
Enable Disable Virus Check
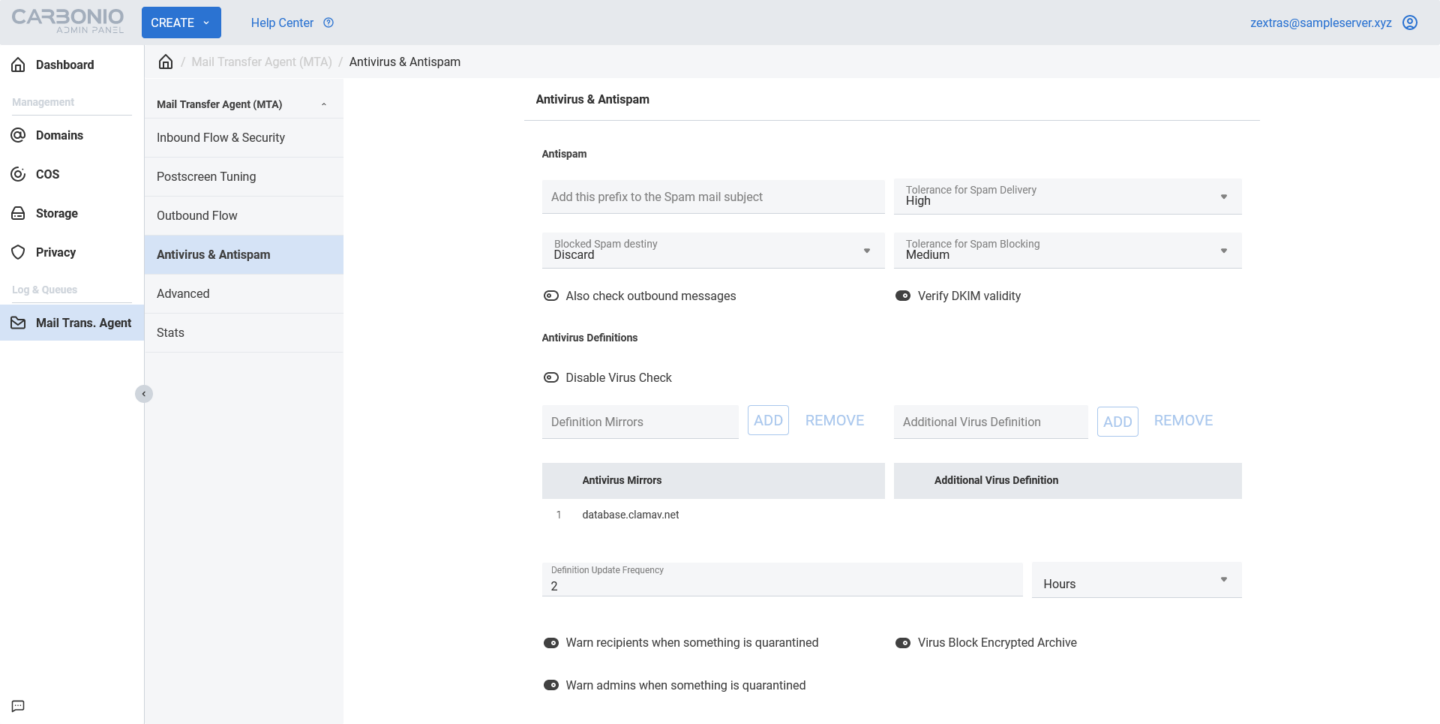tap(551, 377)
